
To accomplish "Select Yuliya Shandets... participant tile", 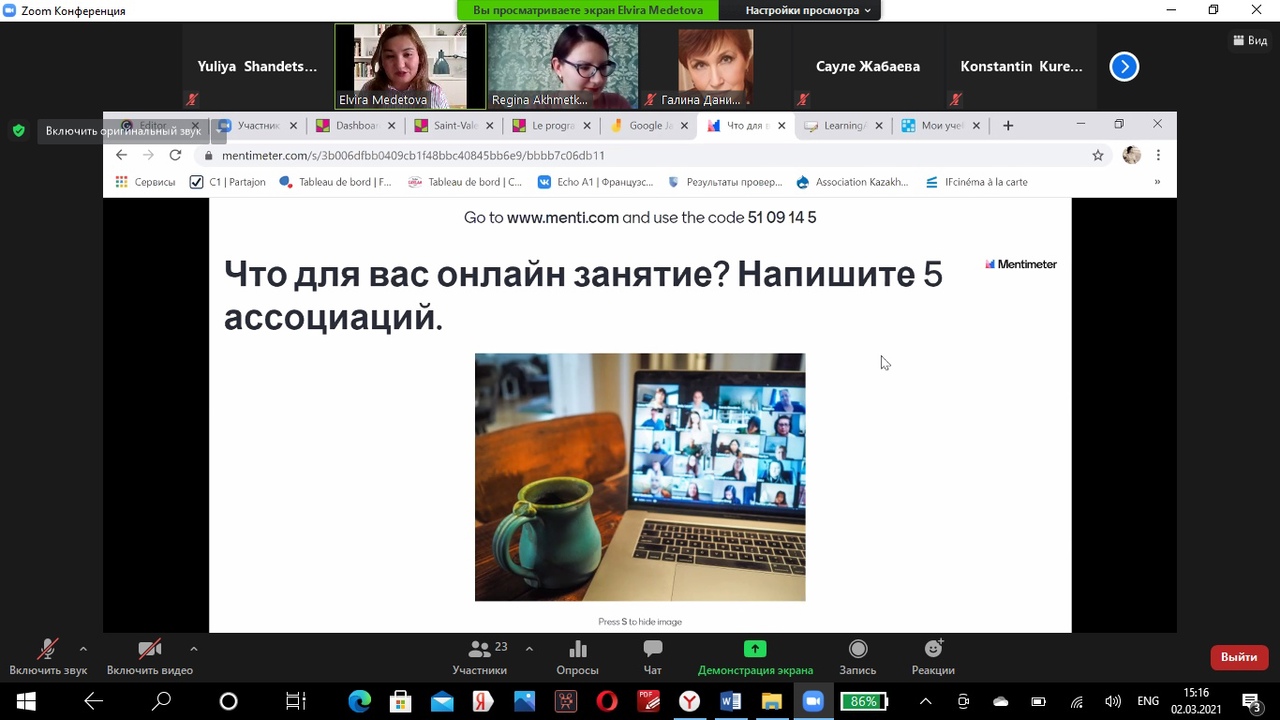I will (257, 66).
